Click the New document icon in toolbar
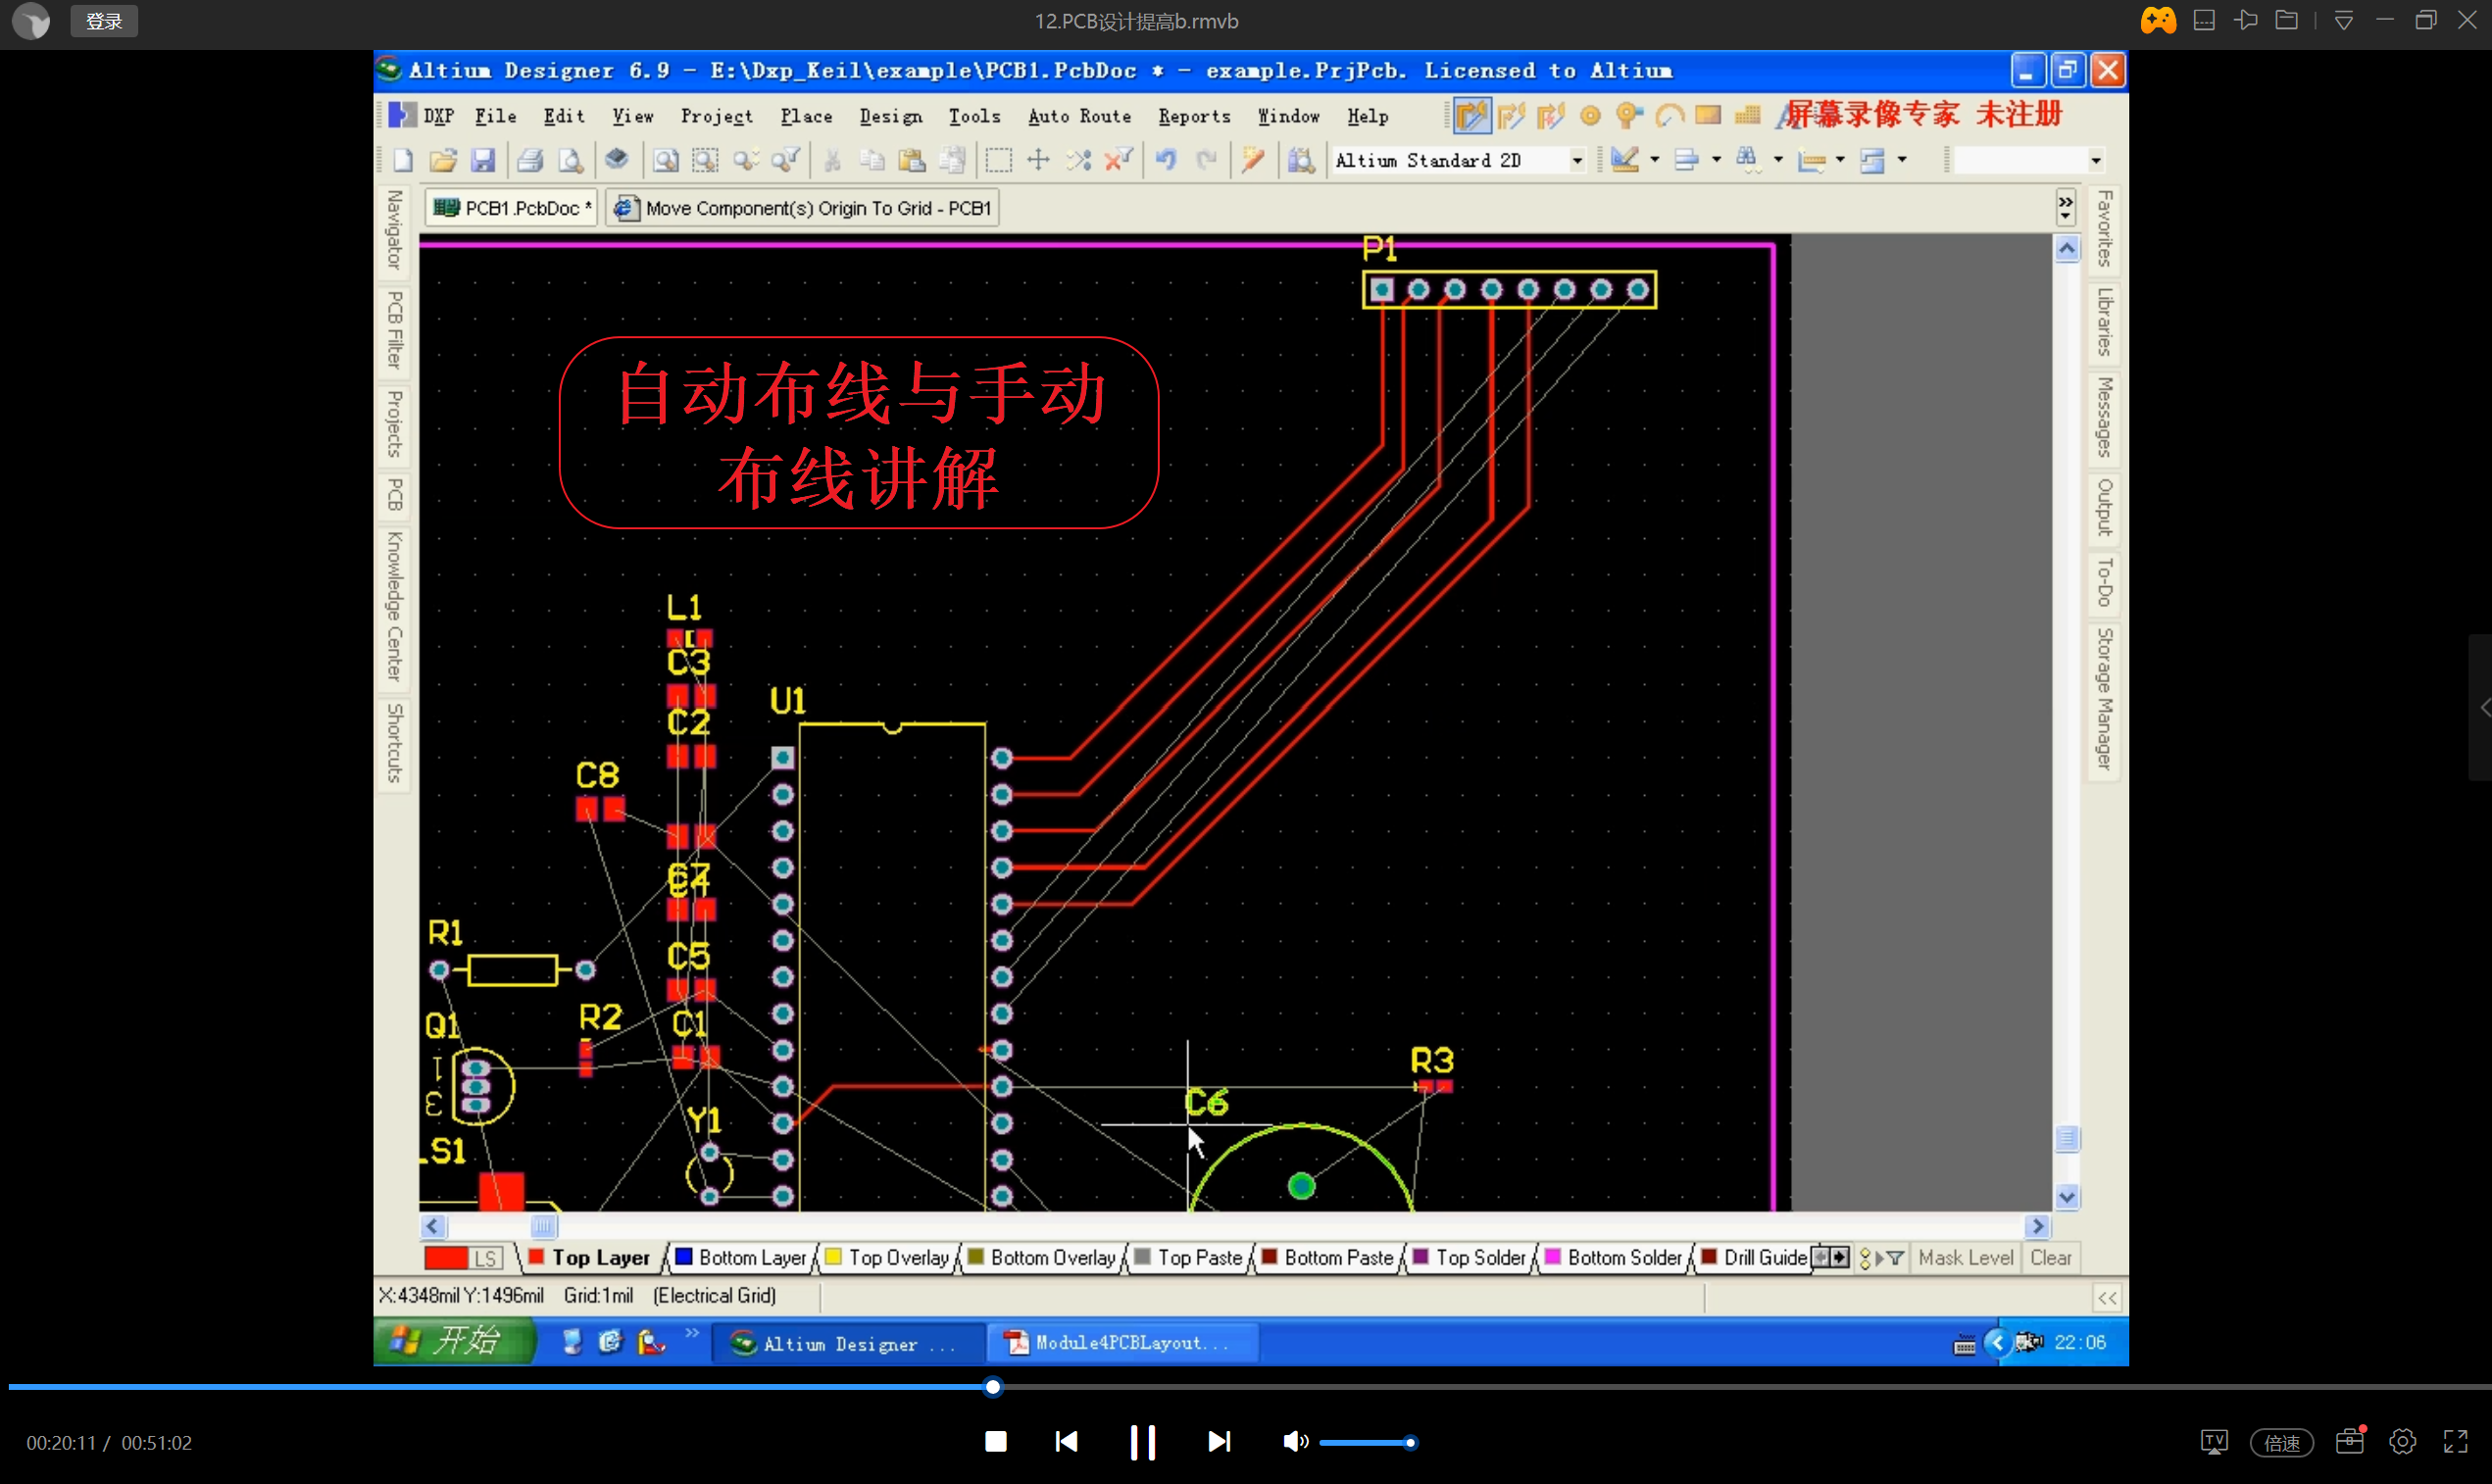 403,160
